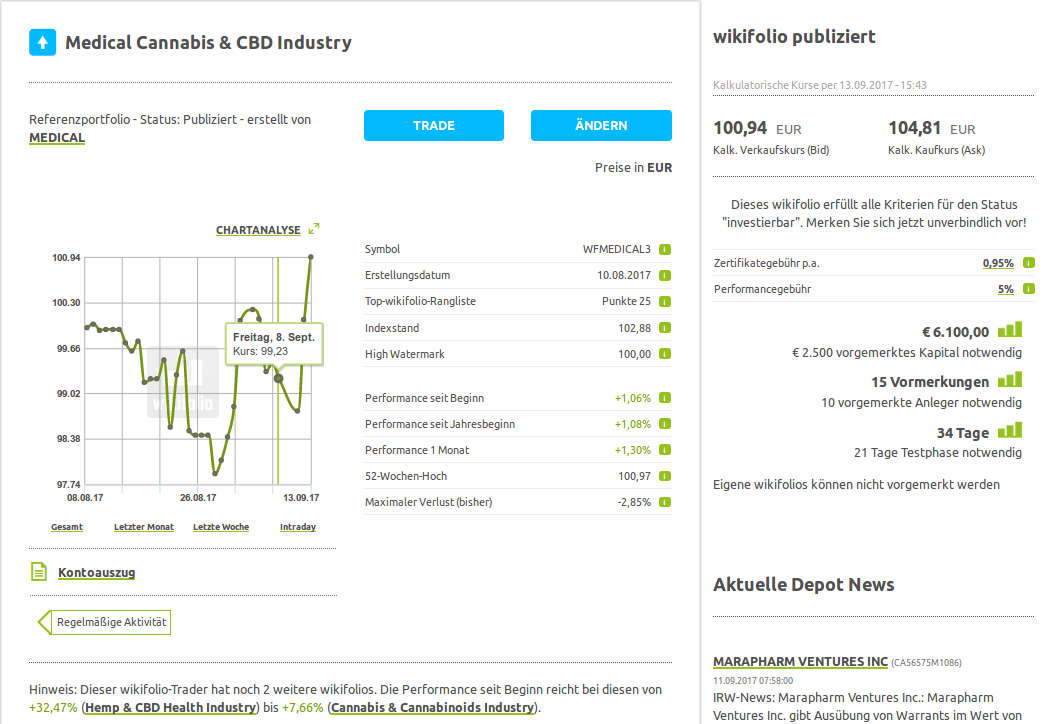
Task: Click the Regelmäßige Aktivität tag
Action: tap(111, 622)
